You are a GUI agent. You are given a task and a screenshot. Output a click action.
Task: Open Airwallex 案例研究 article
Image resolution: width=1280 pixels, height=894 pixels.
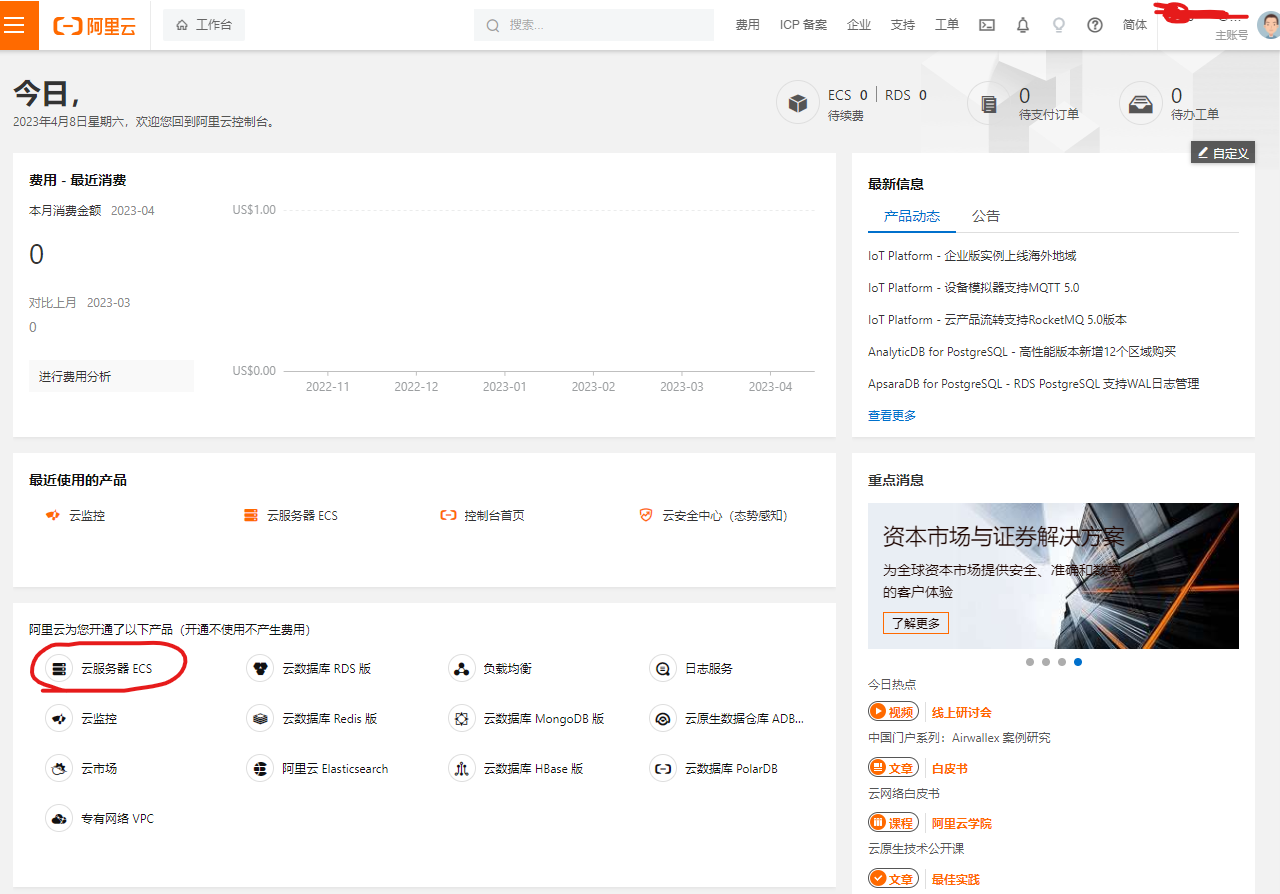tap(959, 738)
